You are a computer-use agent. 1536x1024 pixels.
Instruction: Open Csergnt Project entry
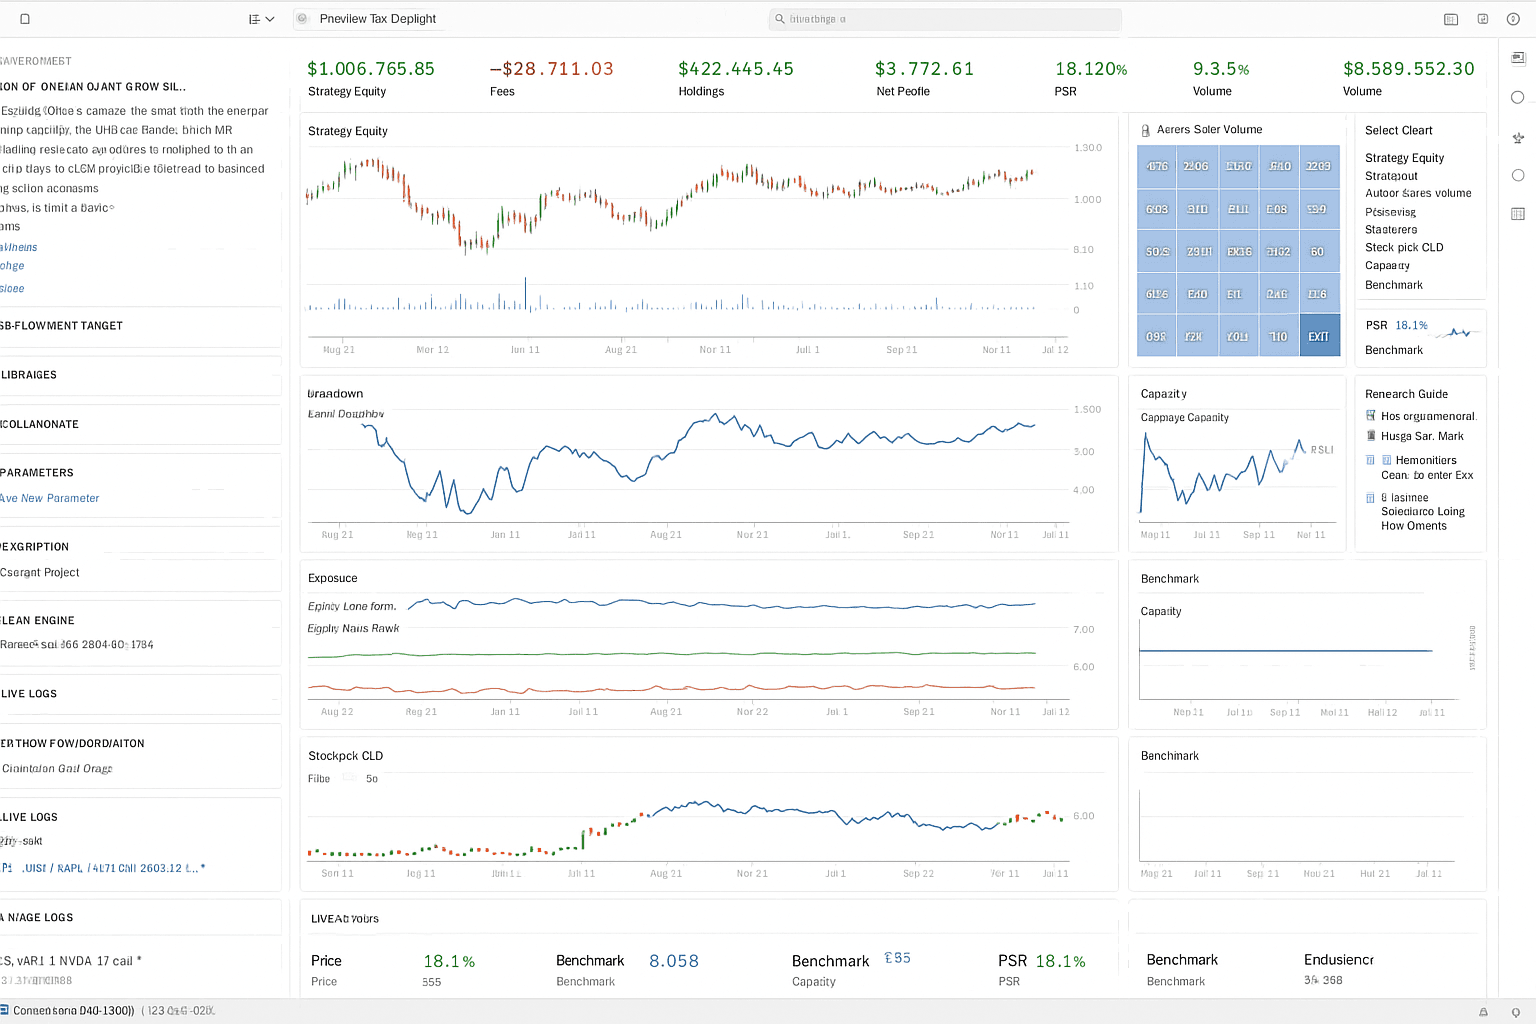click(40, 572)
